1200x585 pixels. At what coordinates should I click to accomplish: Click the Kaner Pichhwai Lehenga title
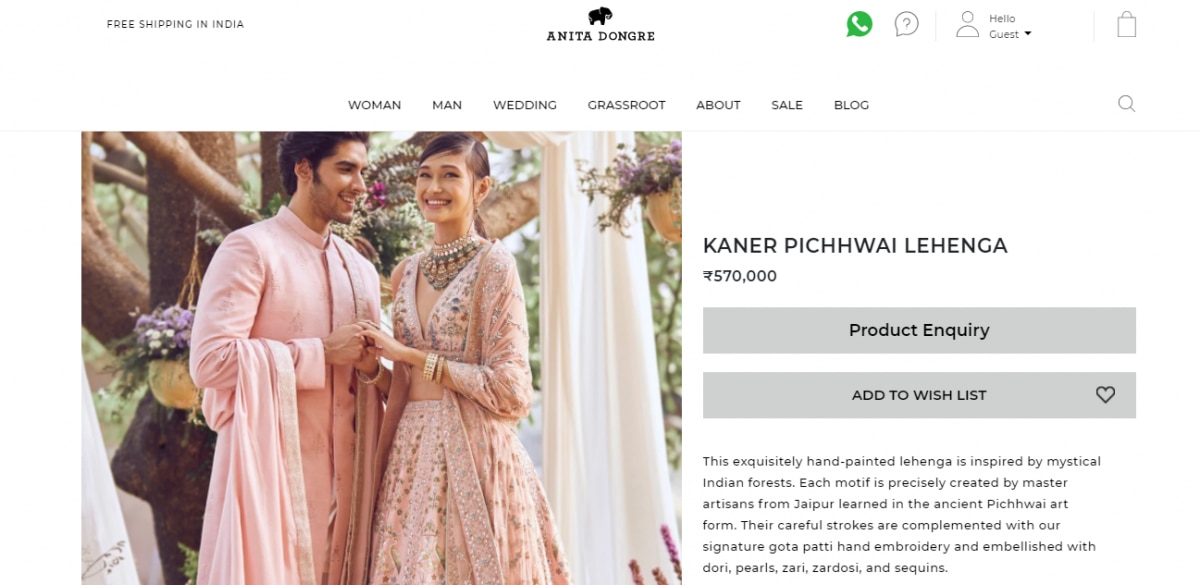click(x=855, y=245)
